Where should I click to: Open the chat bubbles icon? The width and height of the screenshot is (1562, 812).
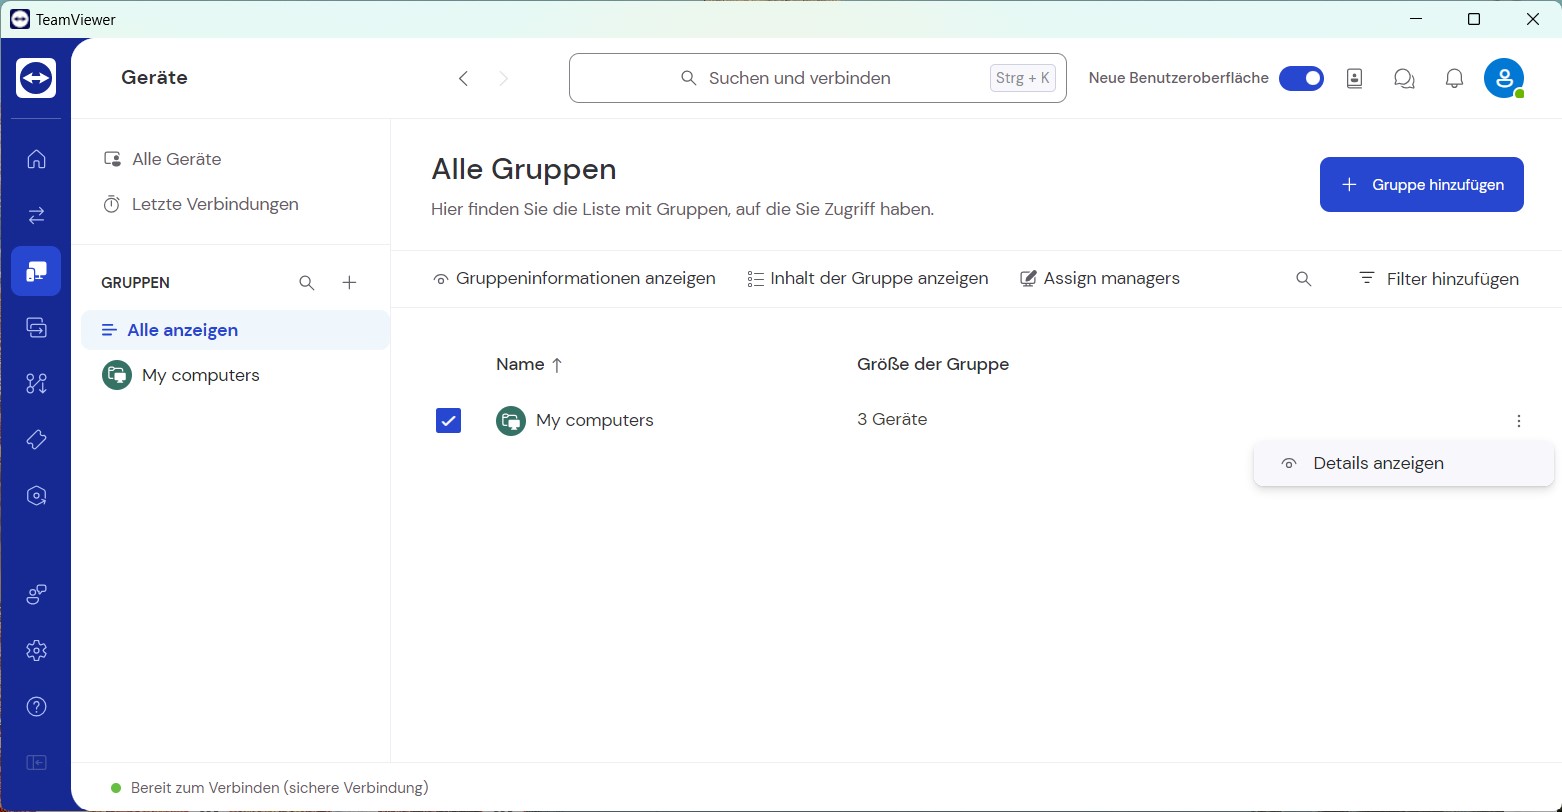point(1404,78)
